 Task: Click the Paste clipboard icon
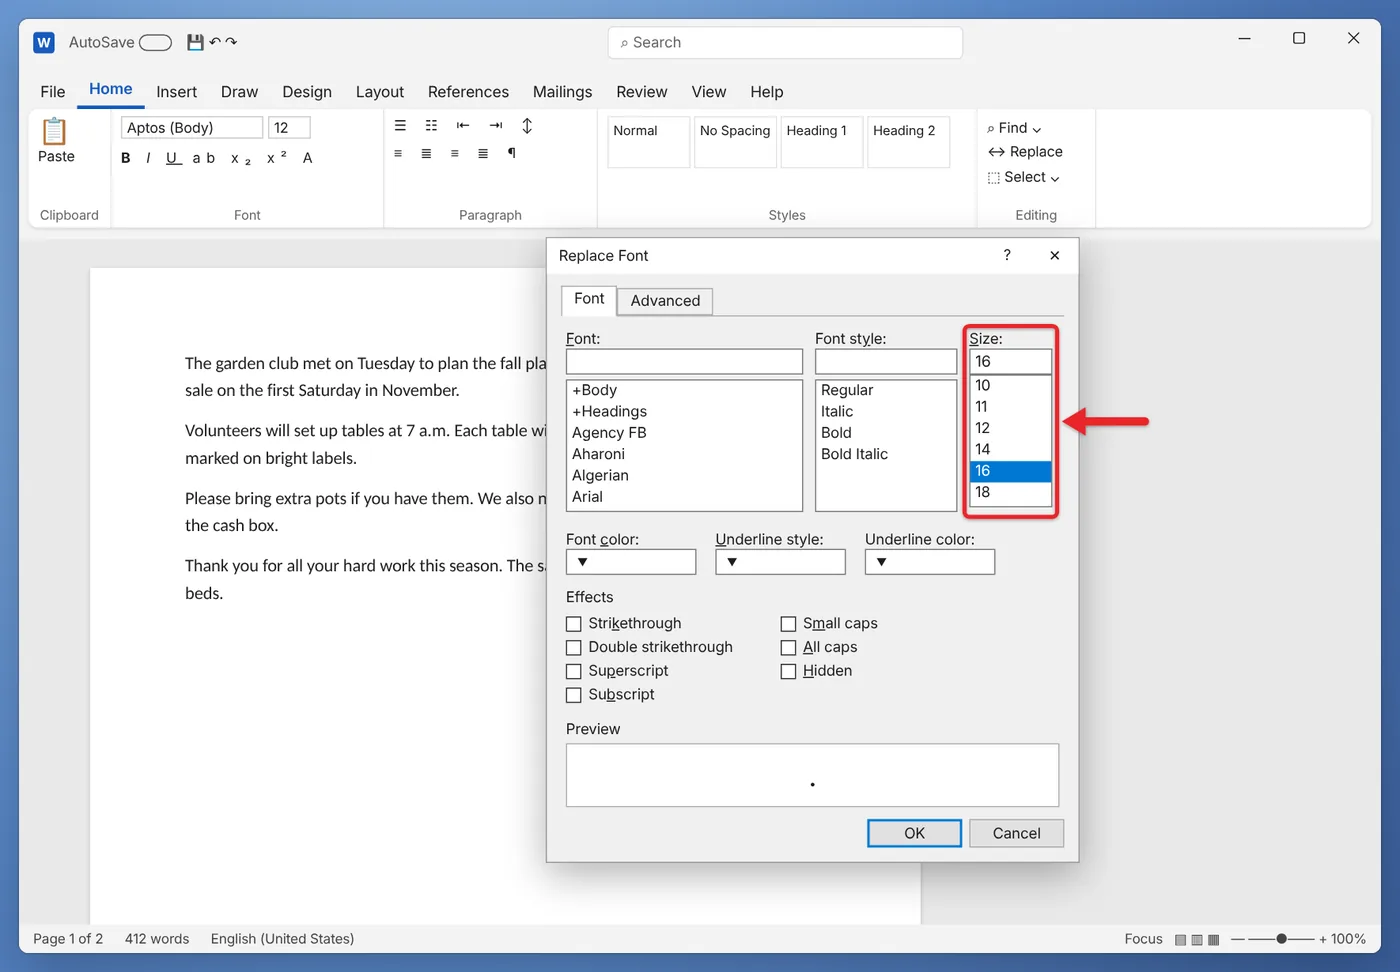(55, 131)
